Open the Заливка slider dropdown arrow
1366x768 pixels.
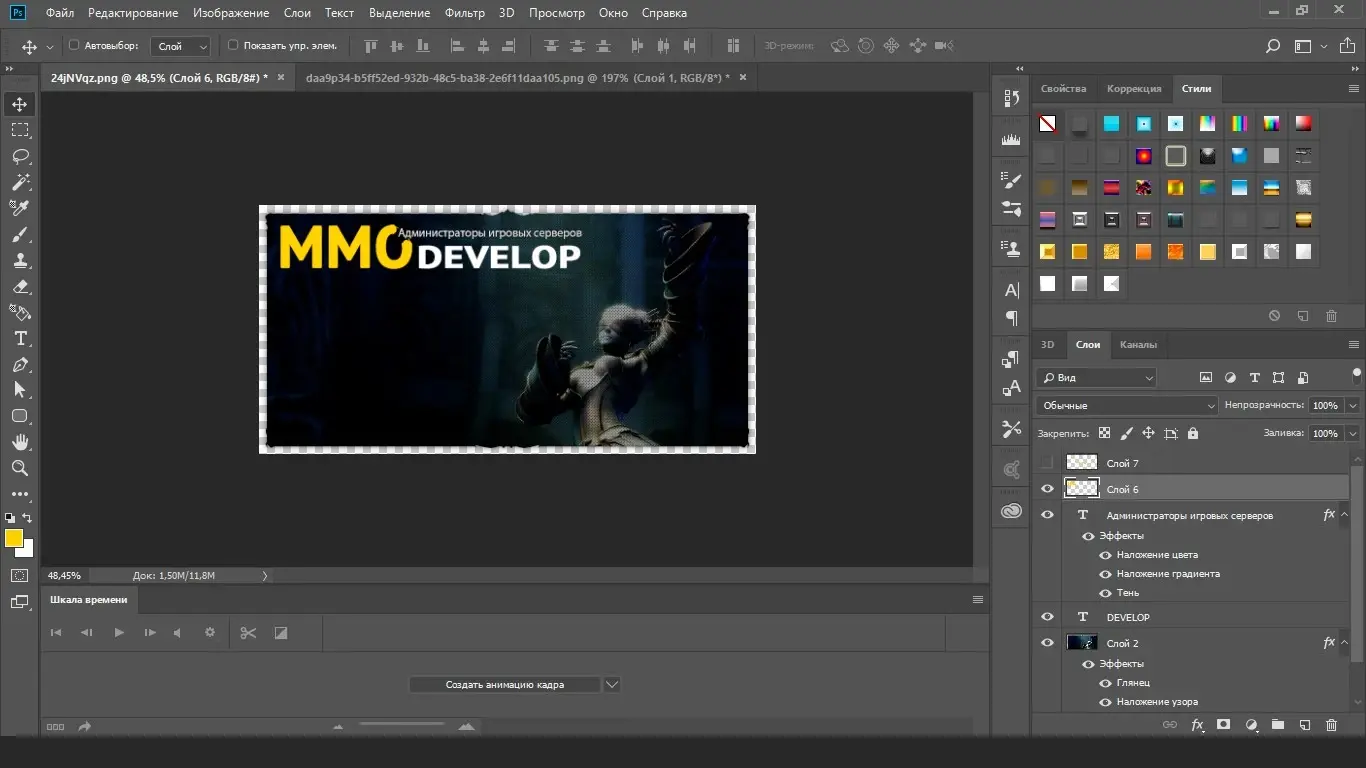point(1353,433)
